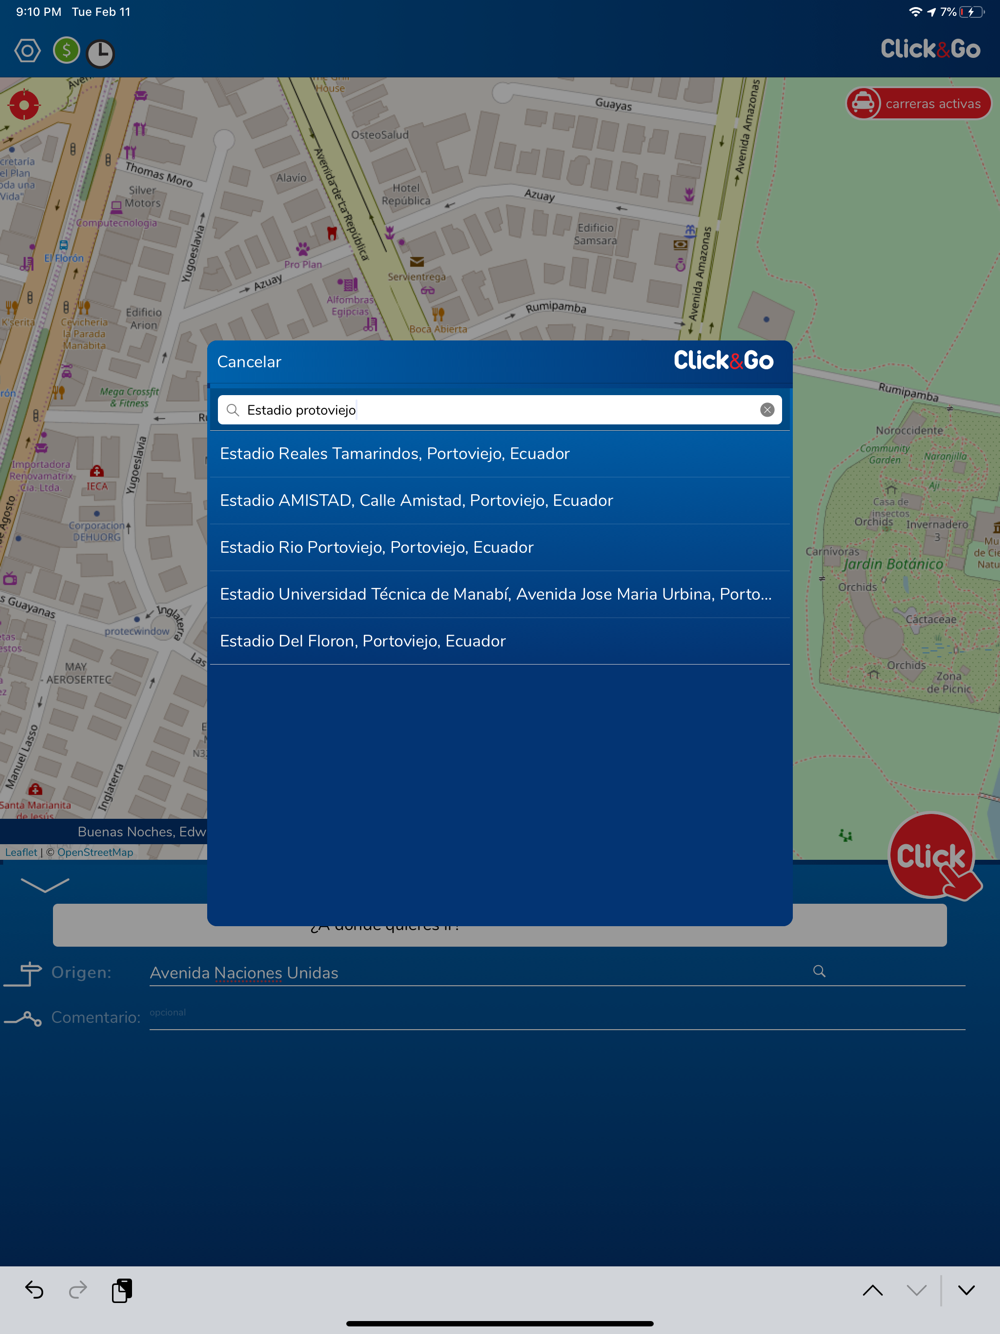Tap the Click&Go logo in header

(930, 49)
